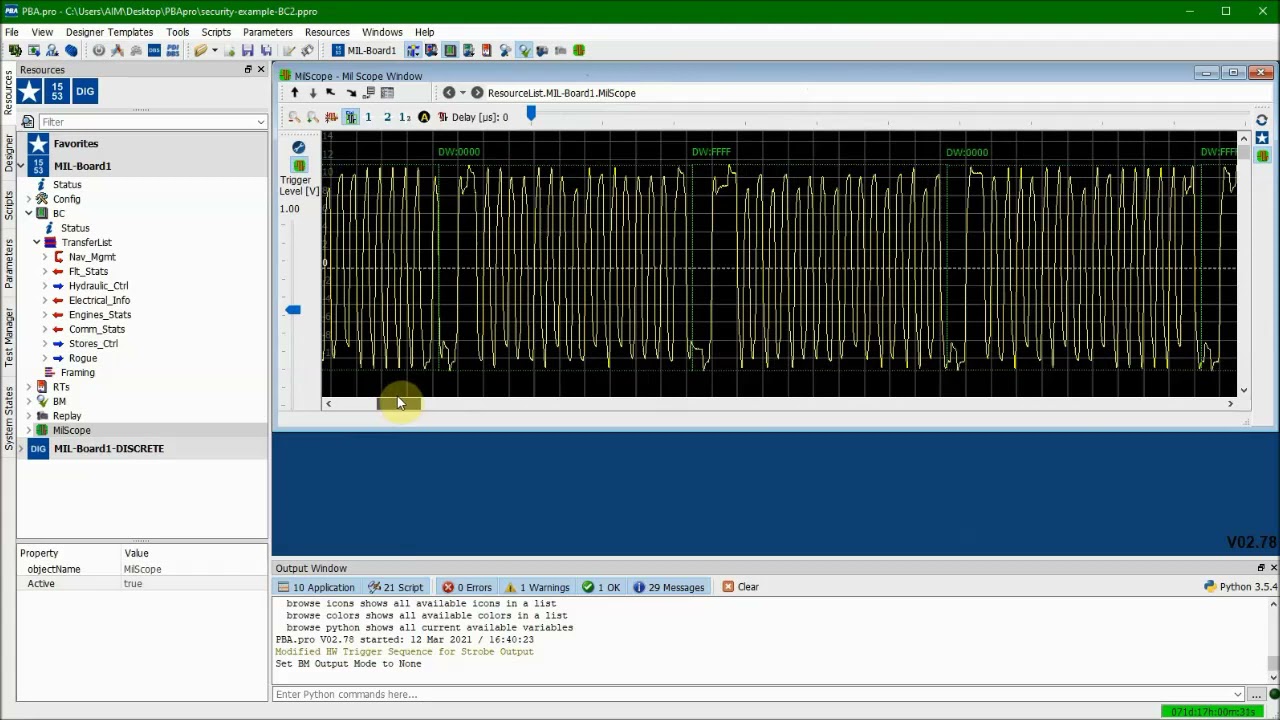
Task: Click the green scope icon below wrench
Action: (x=298, y=164)
